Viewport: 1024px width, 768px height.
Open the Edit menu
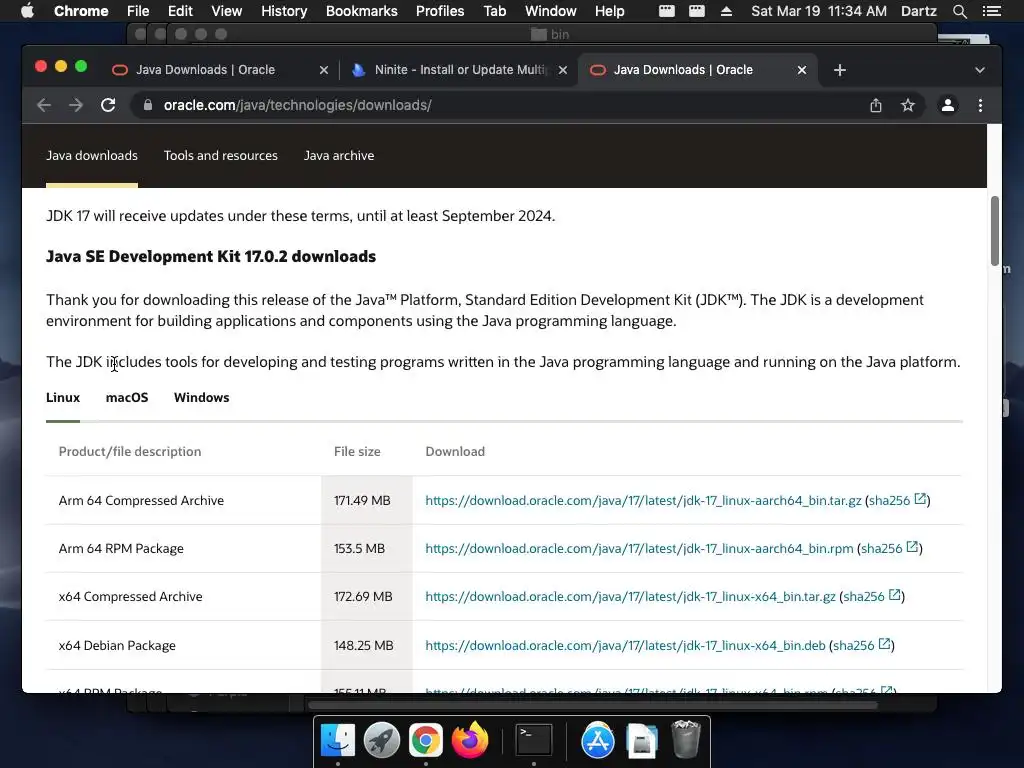pyautogui.click(x=180, y=11)
